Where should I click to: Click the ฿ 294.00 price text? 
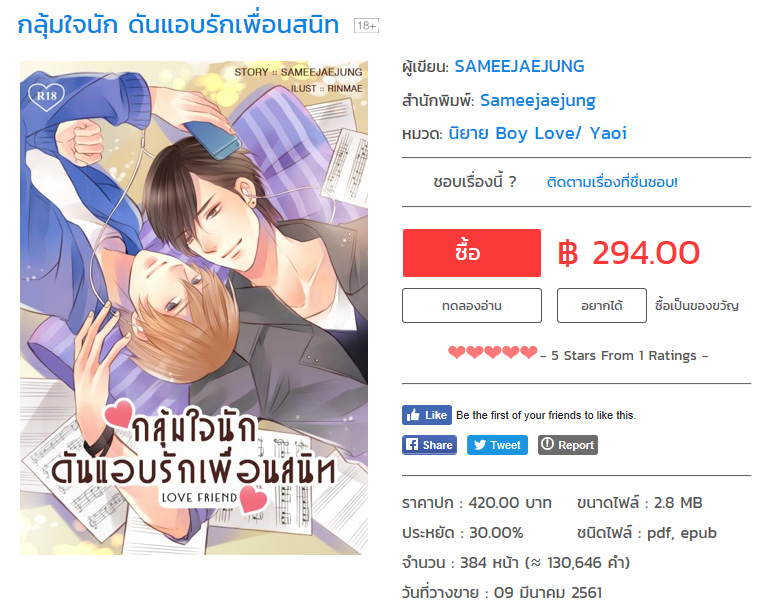(x=628, y=253)
